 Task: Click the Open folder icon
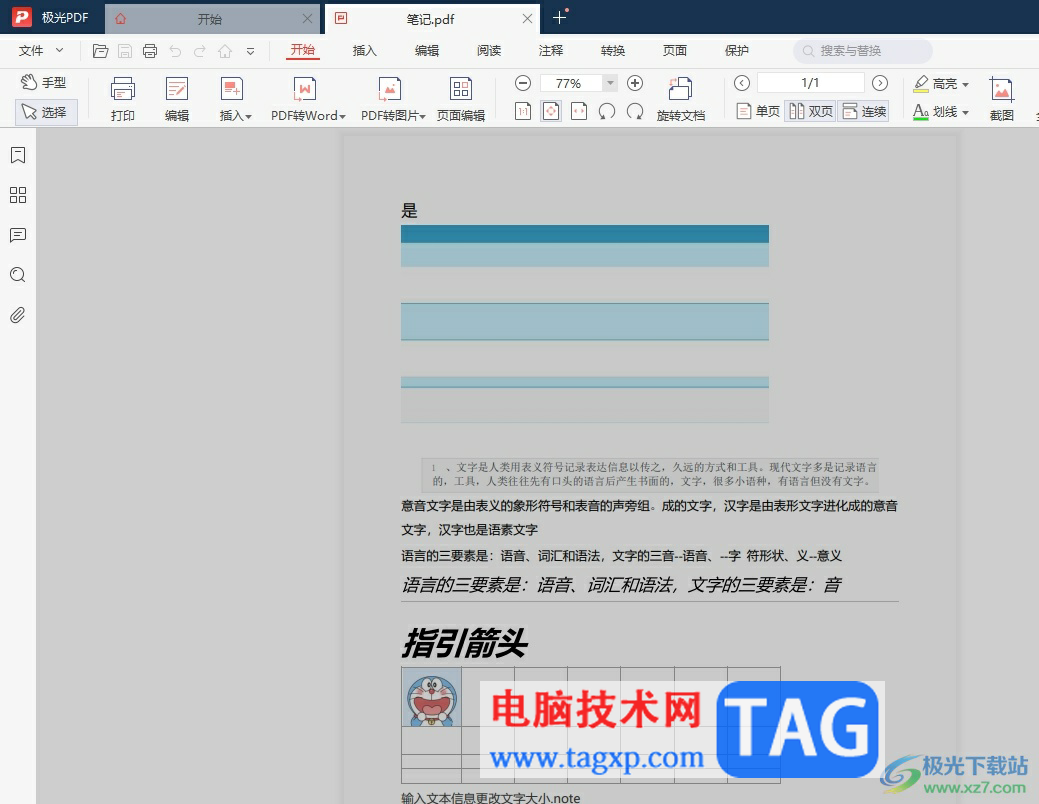pos(100,51)
